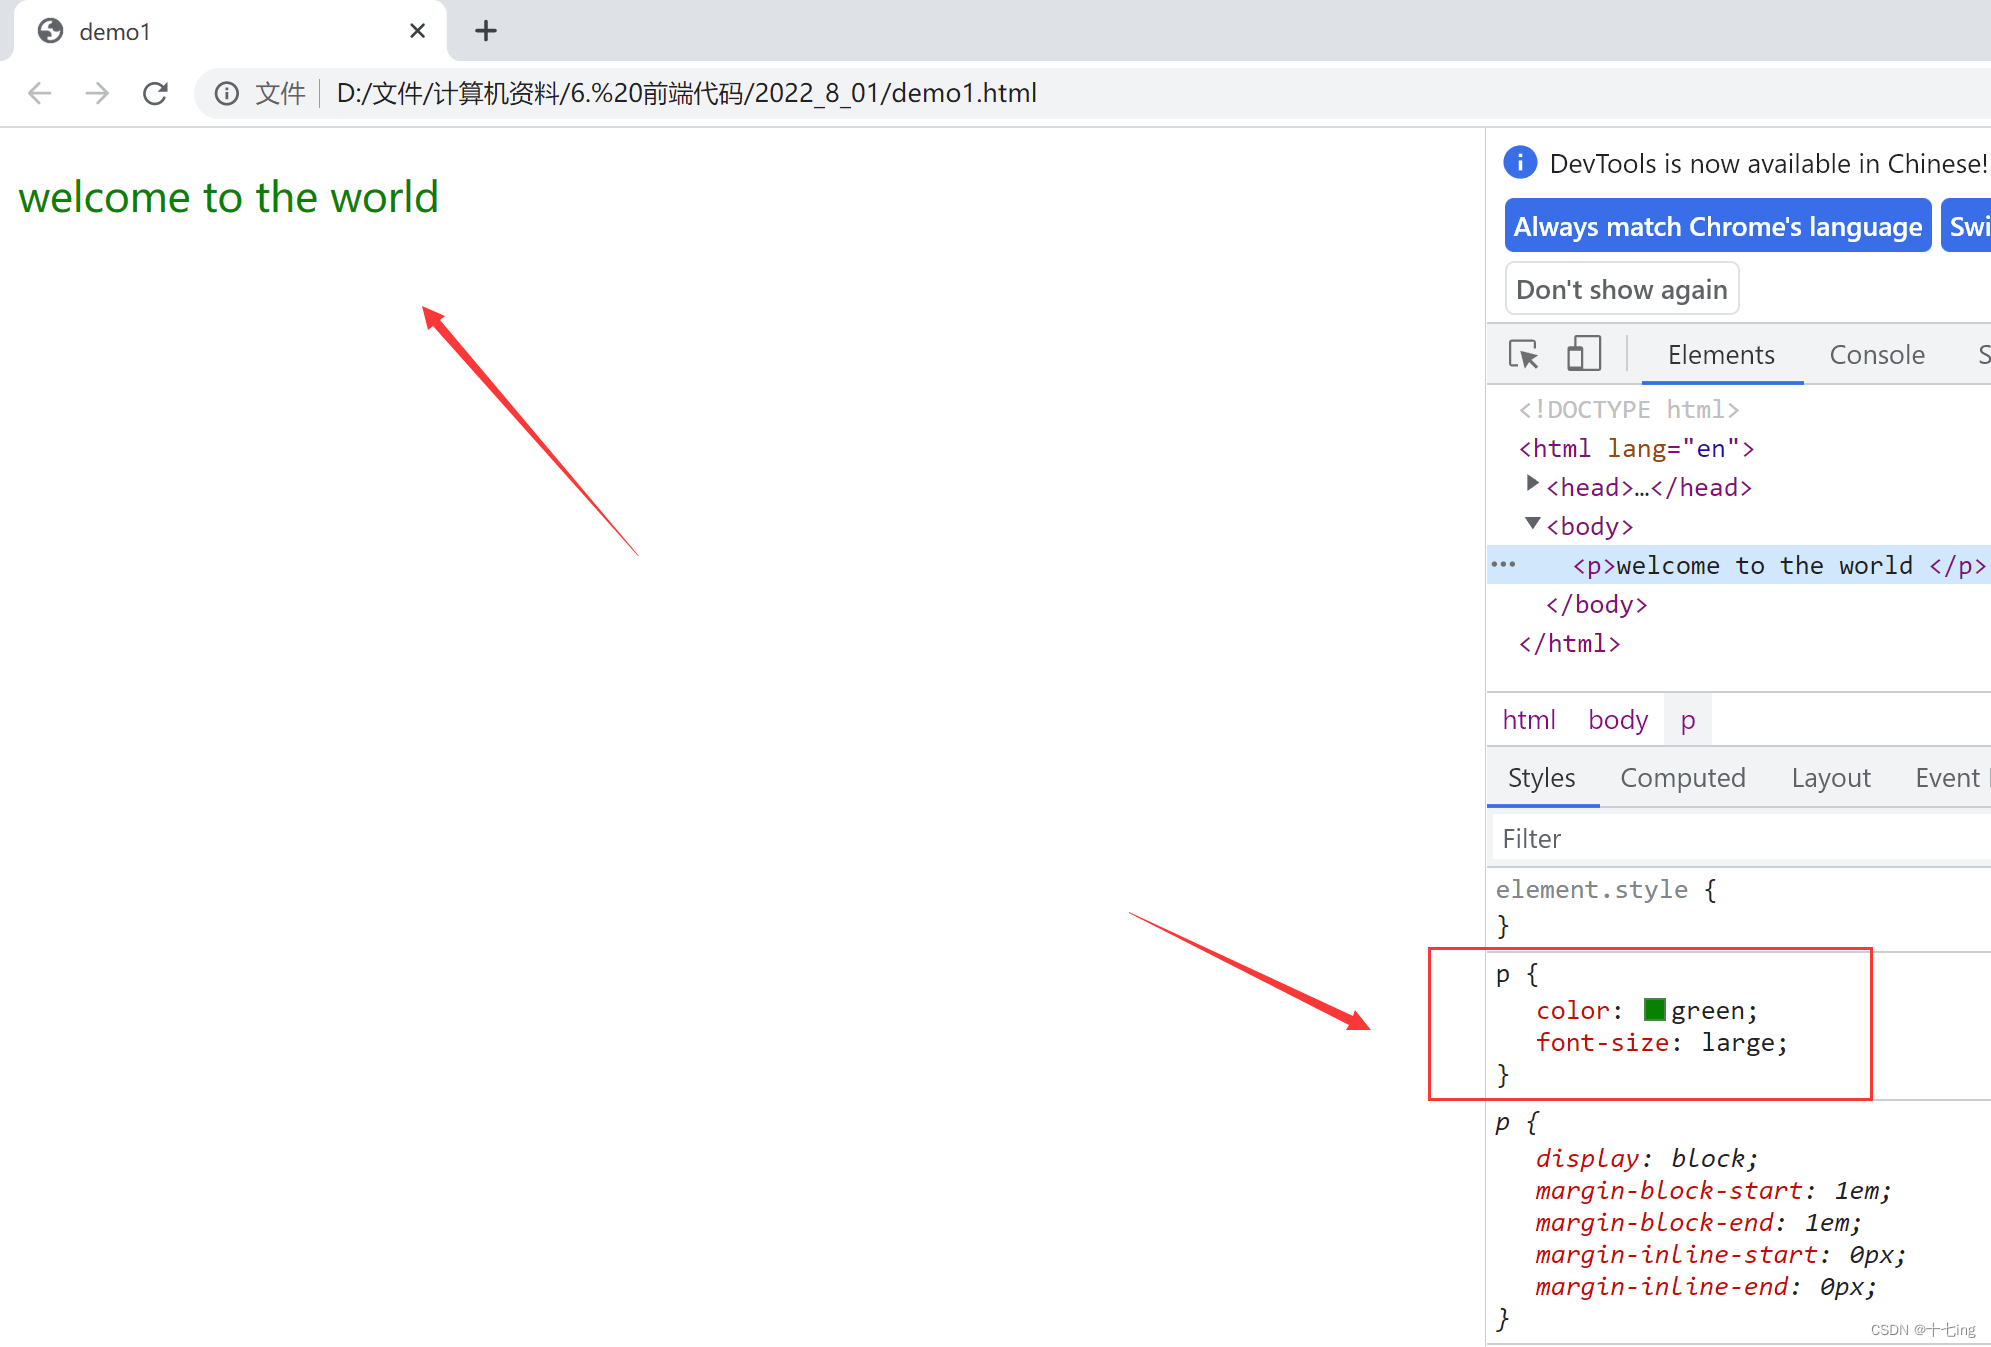The height and width of the screenshot is (1347, 1991).
Task: Open the Computed styles tab
Action: (1682, 777)
